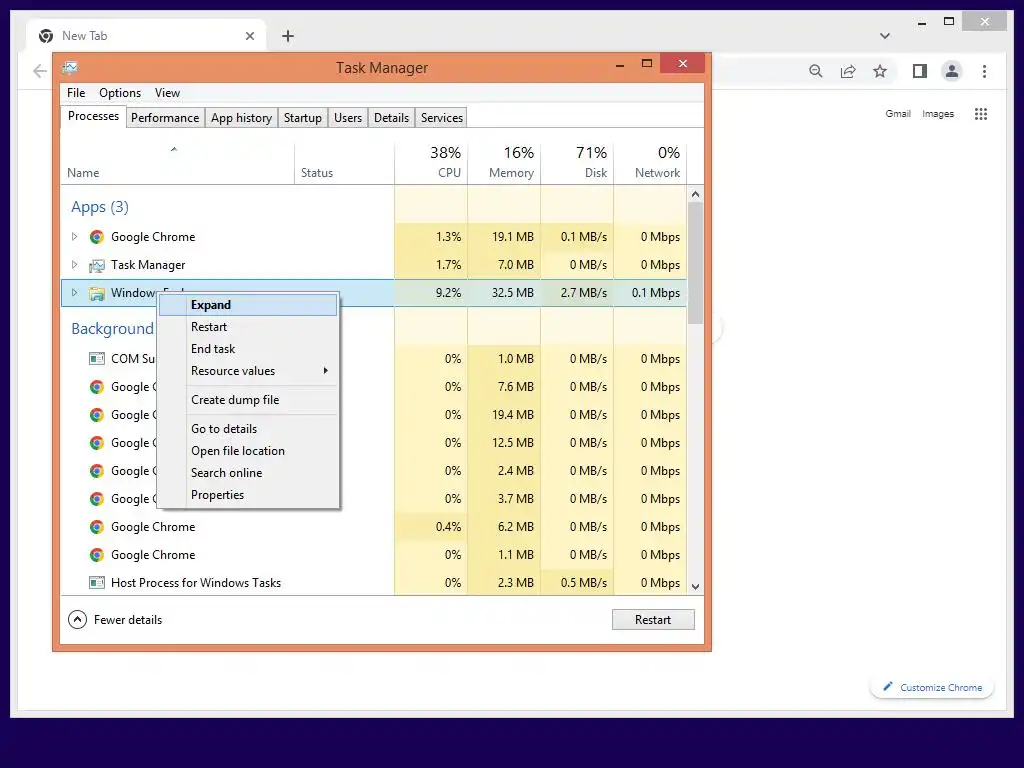Click the Windows Explorer folder icon
The image size is (1024, 768).
coord(97,293)
